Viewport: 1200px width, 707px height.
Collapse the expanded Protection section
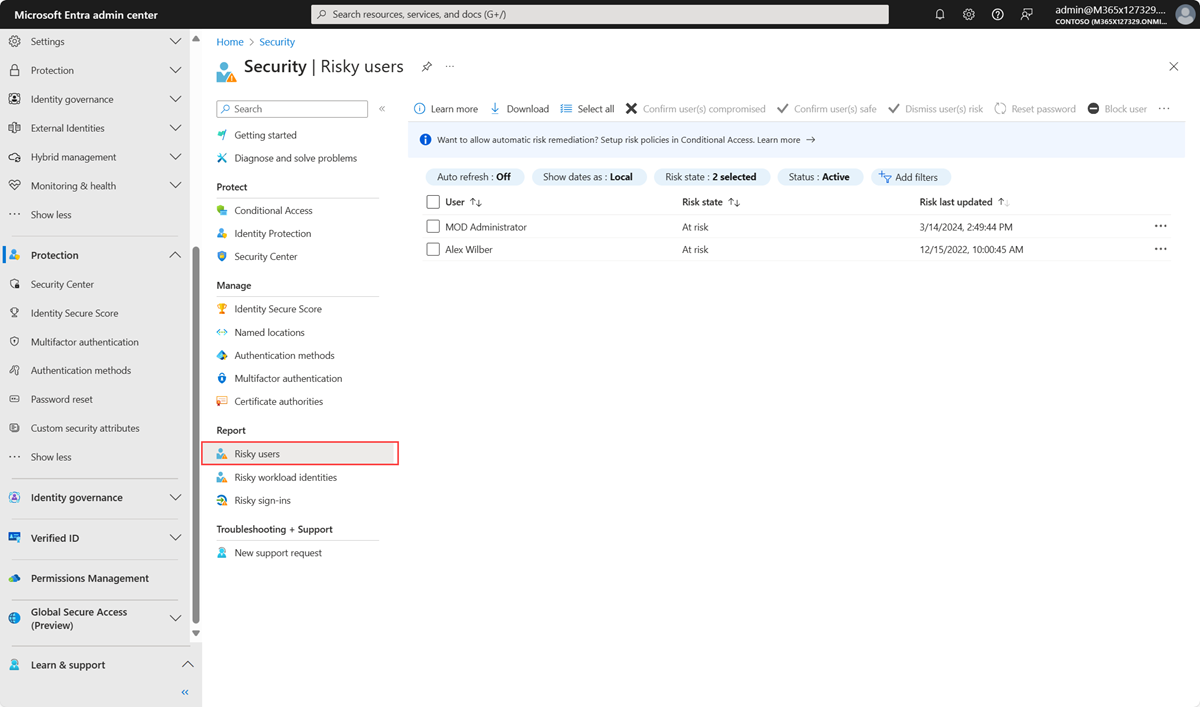pyautogui.click(x=175, y=255)
